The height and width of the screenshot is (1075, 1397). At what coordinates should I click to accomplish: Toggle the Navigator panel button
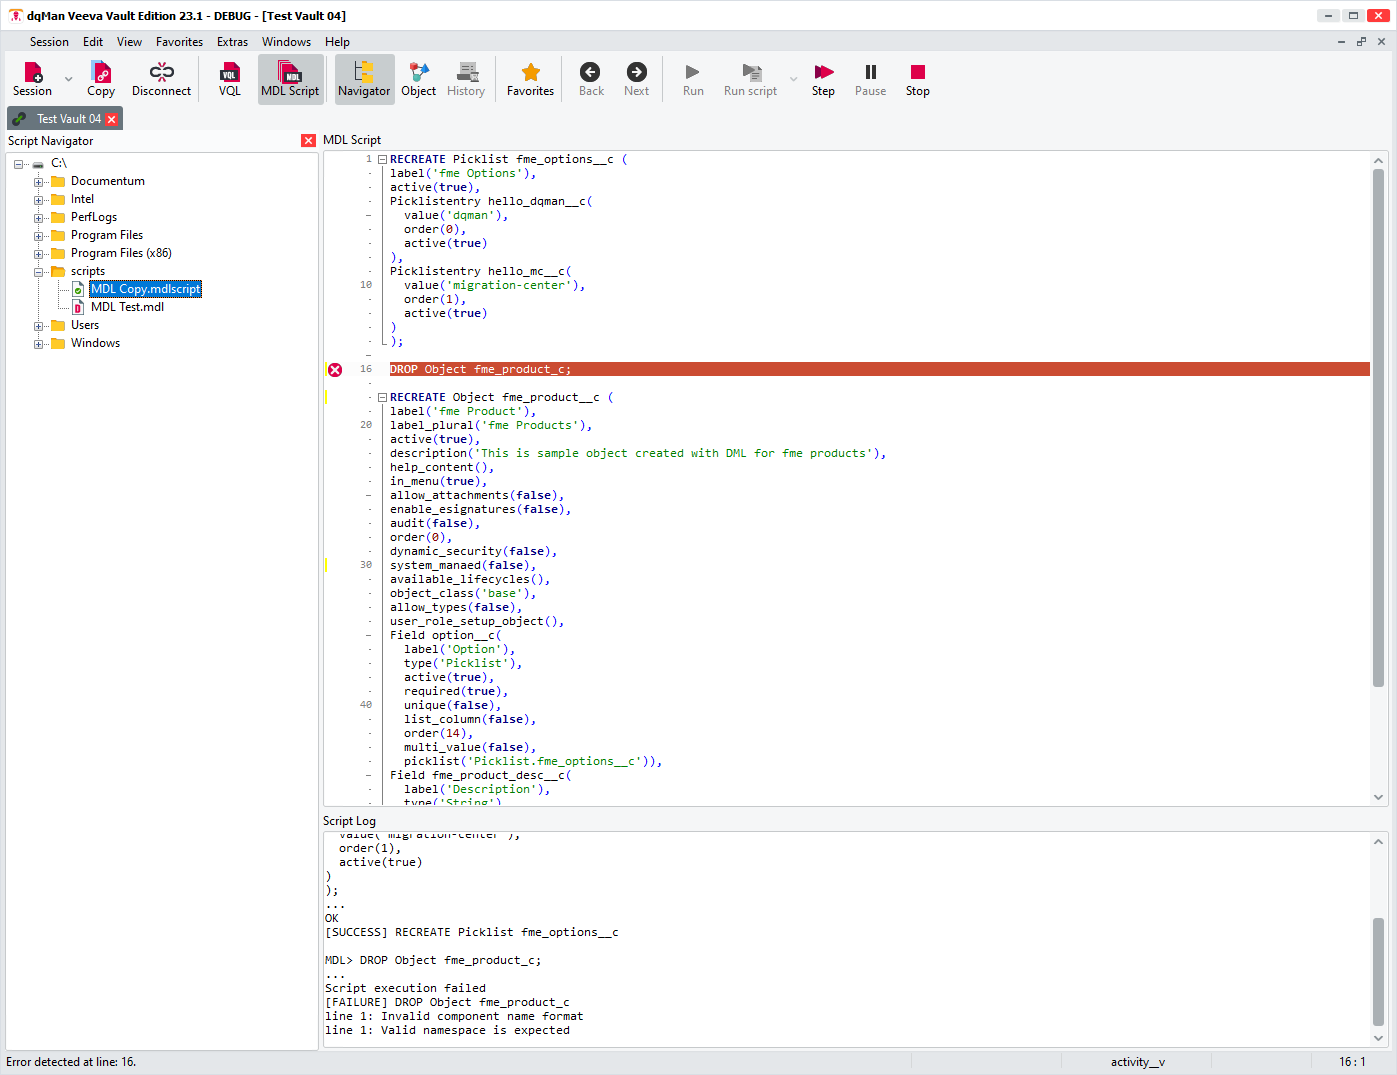point(364,79)
